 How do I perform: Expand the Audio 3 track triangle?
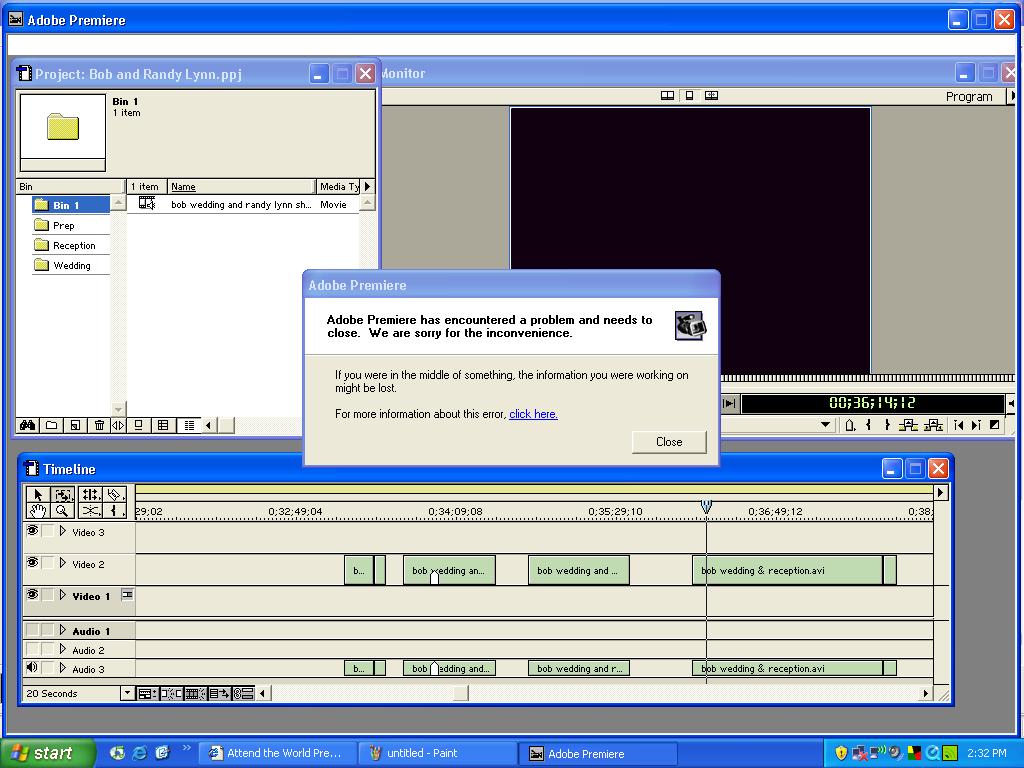click(x=63, y=668)
